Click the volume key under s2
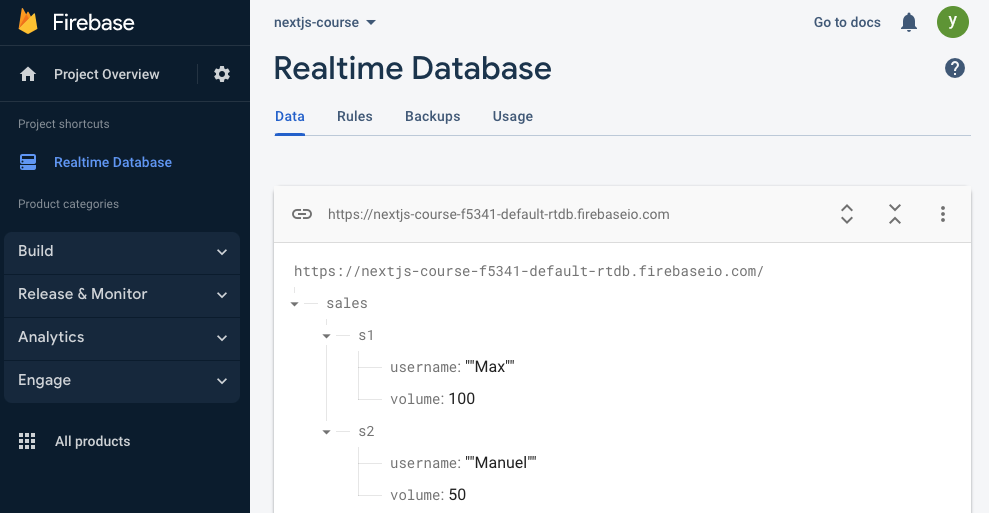 [416, 495]
